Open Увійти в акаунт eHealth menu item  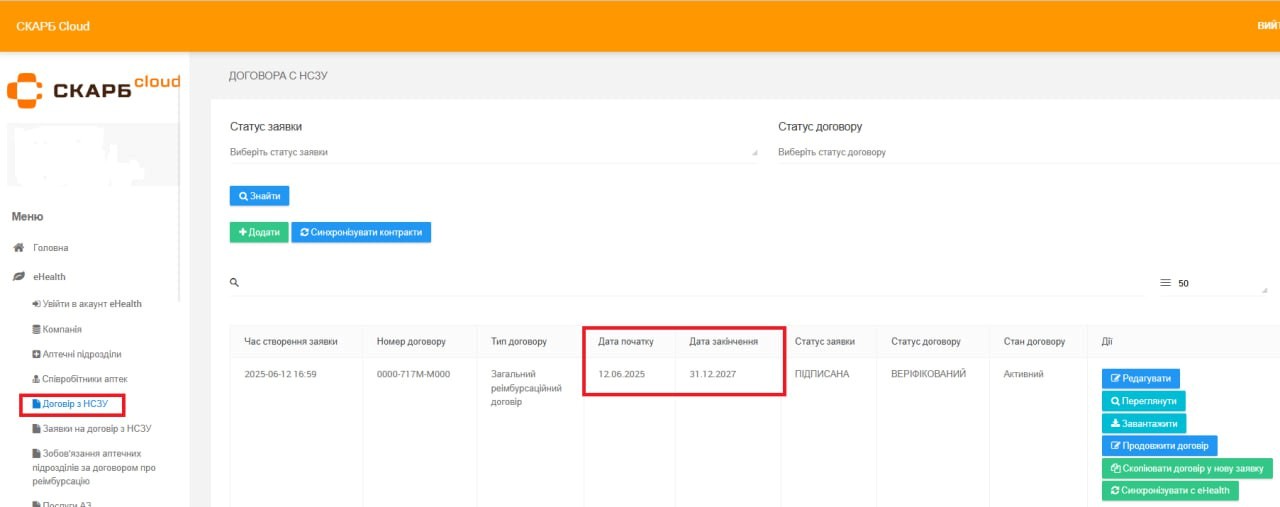[x=92, y=304]
